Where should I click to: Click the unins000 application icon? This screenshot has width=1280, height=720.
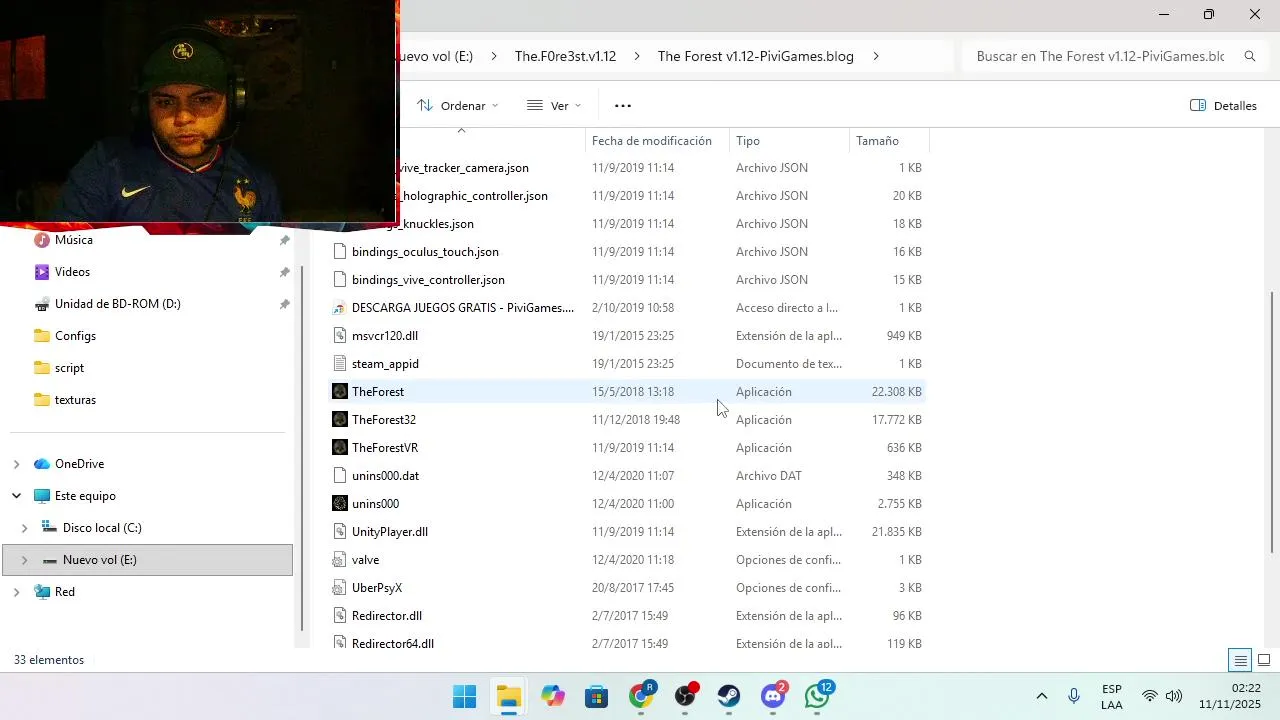click(x=340, y=504)
